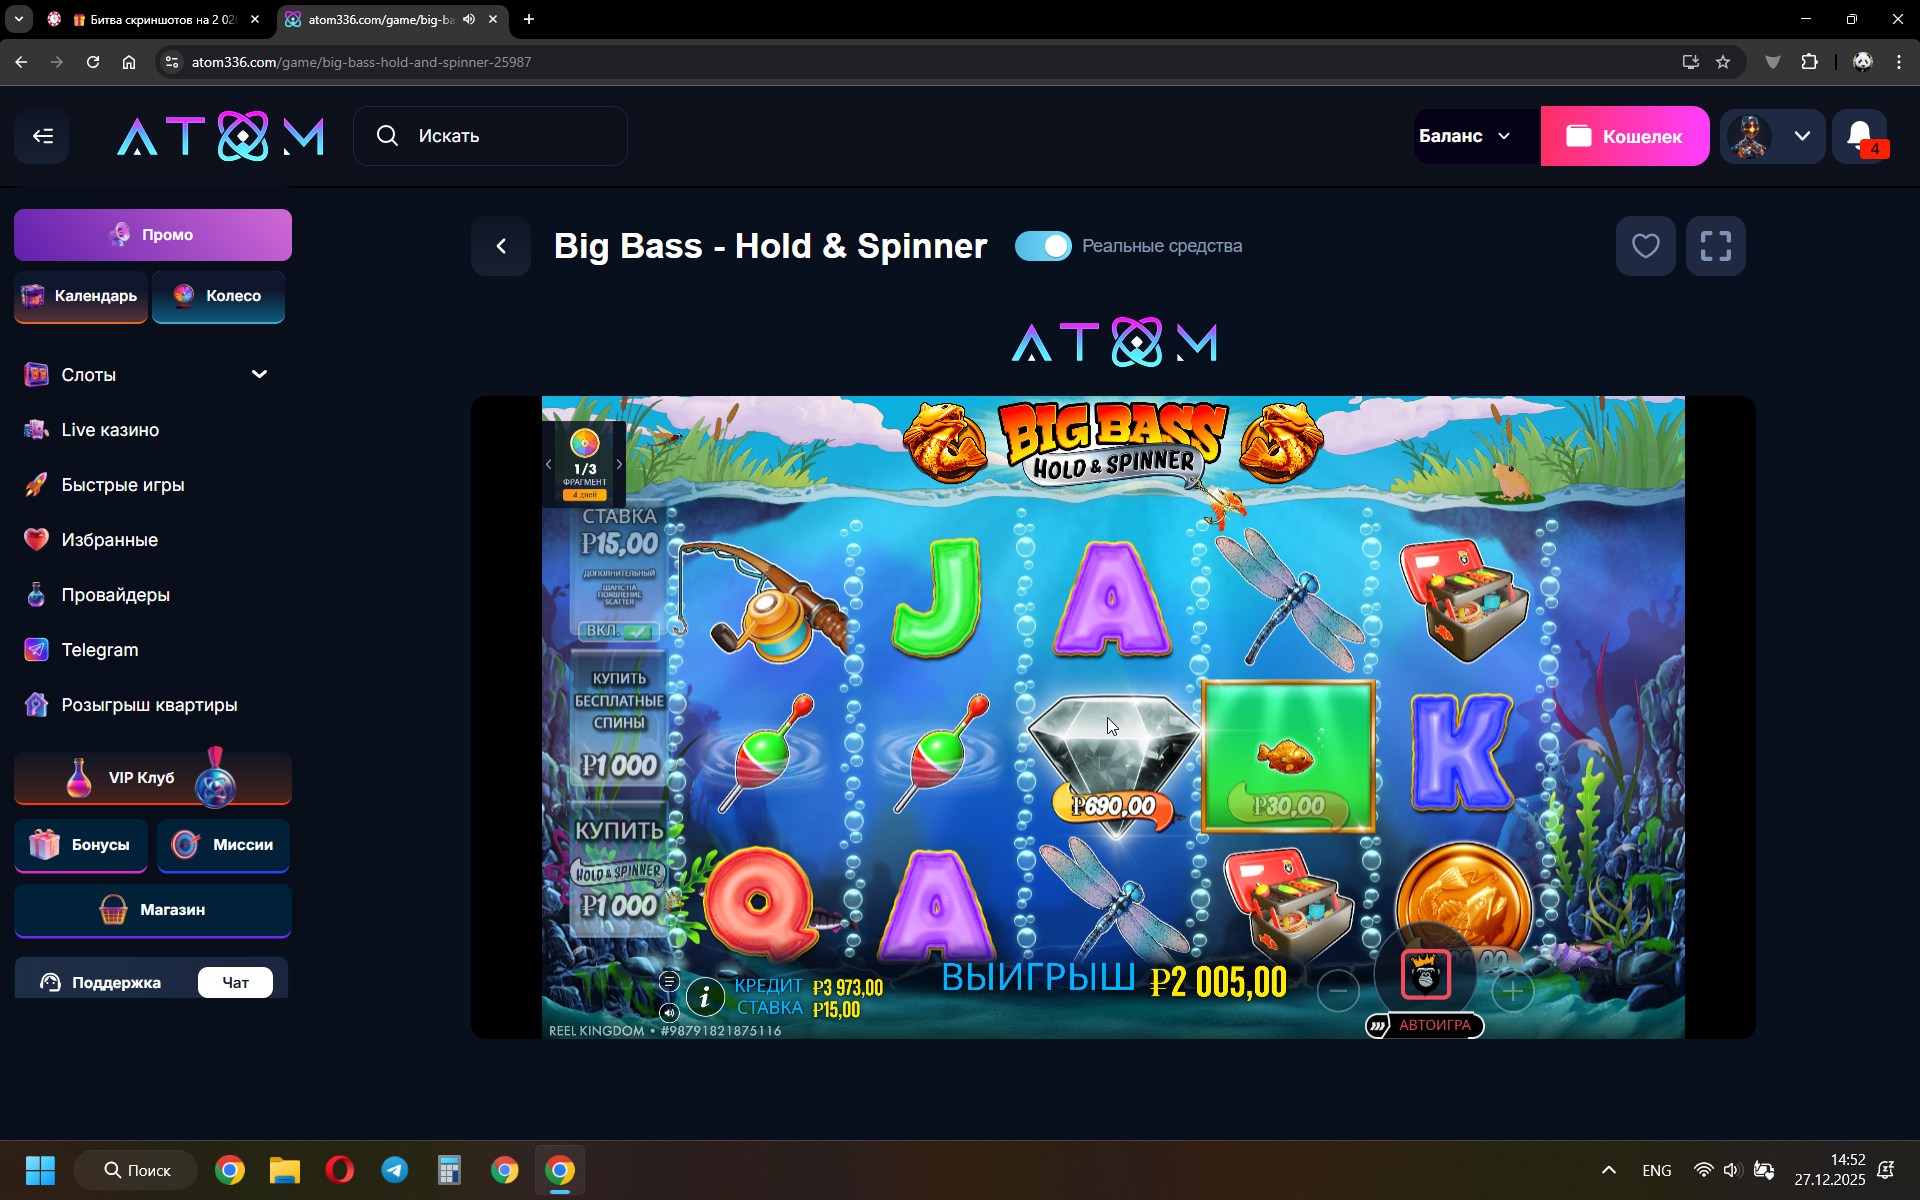The height and width of the screenshot is (1200, 1920).
Task: Click the Искать search field
Action: (x=490, y=136)
